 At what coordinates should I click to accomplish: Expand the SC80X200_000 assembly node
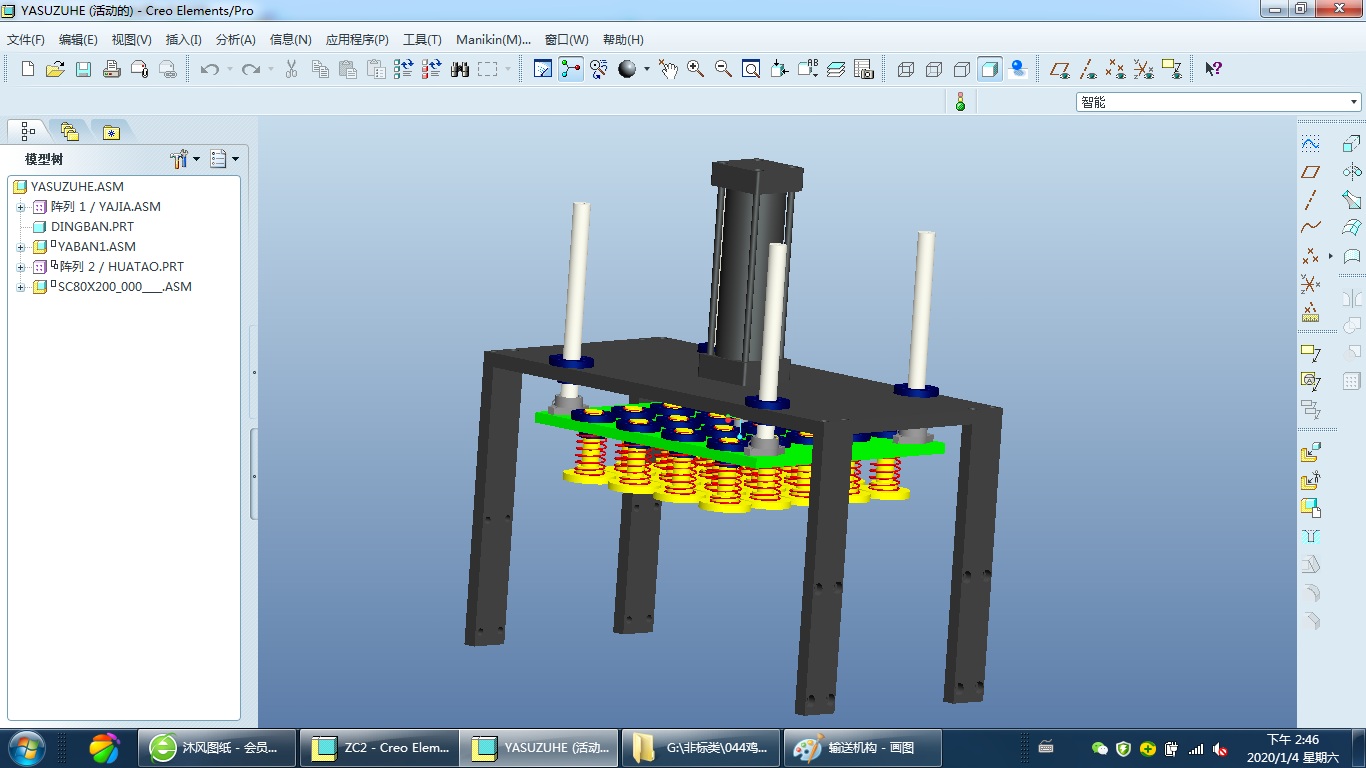click(x=20, y=287)
